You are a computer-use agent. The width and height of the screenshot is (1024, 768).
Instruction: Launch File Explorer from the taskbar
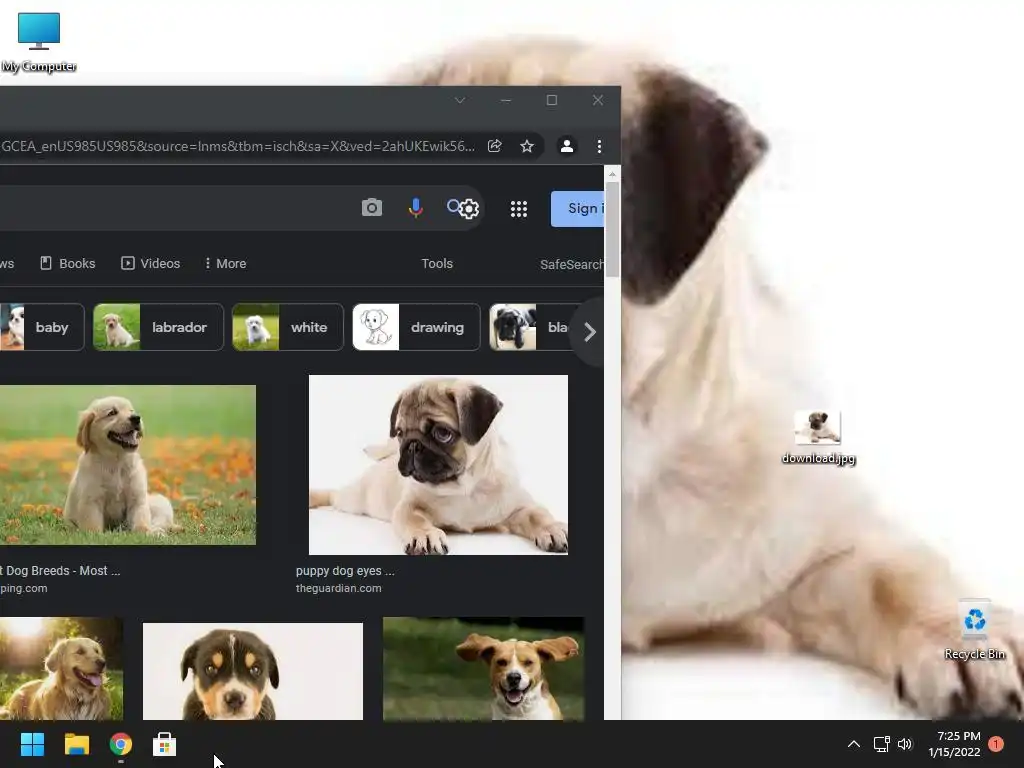point(76,744)
